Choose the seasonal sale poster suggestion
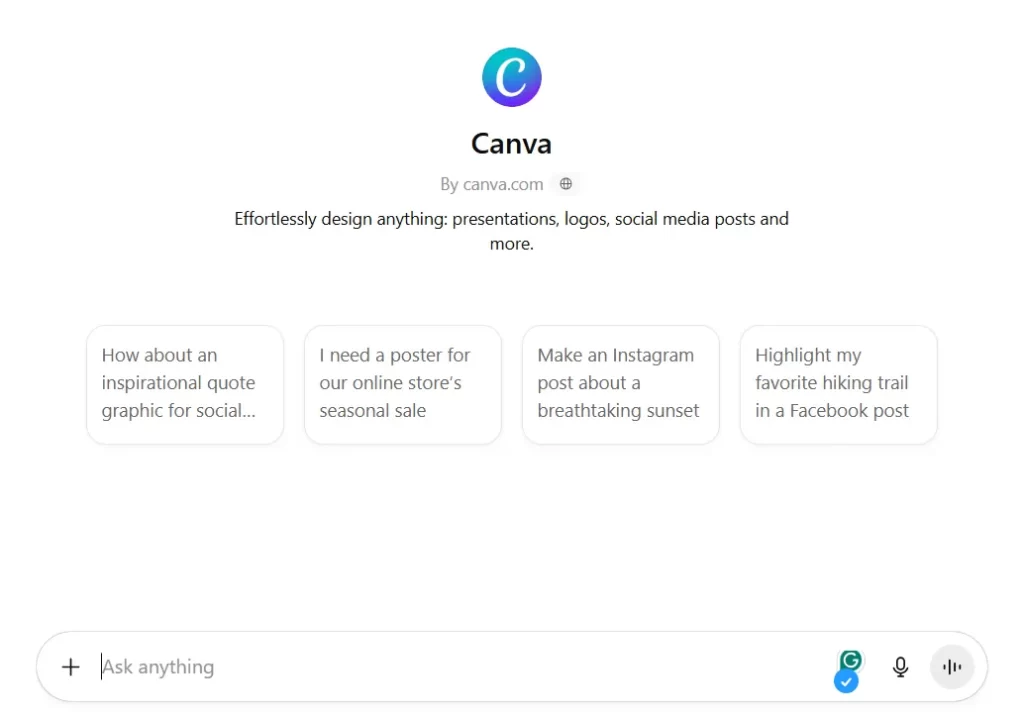 [x=402, y=384]
